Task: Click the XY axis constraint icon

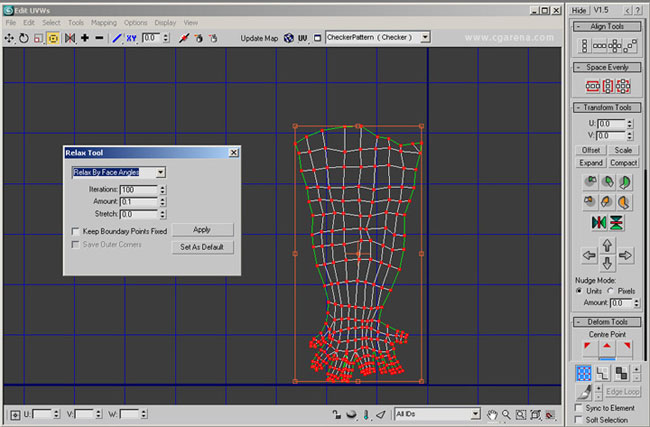Action: click(131, 38)
